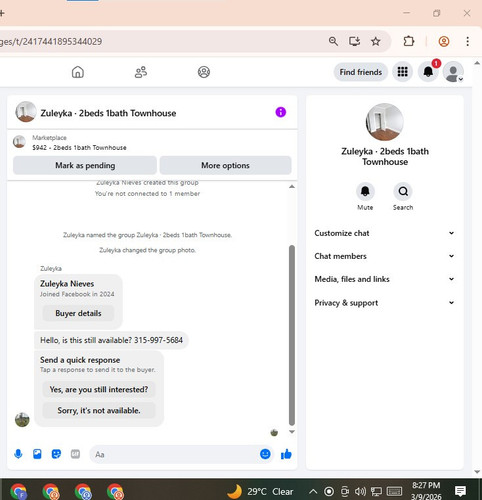
Task: Click the group photo in side panel
Action: point(384,122)
